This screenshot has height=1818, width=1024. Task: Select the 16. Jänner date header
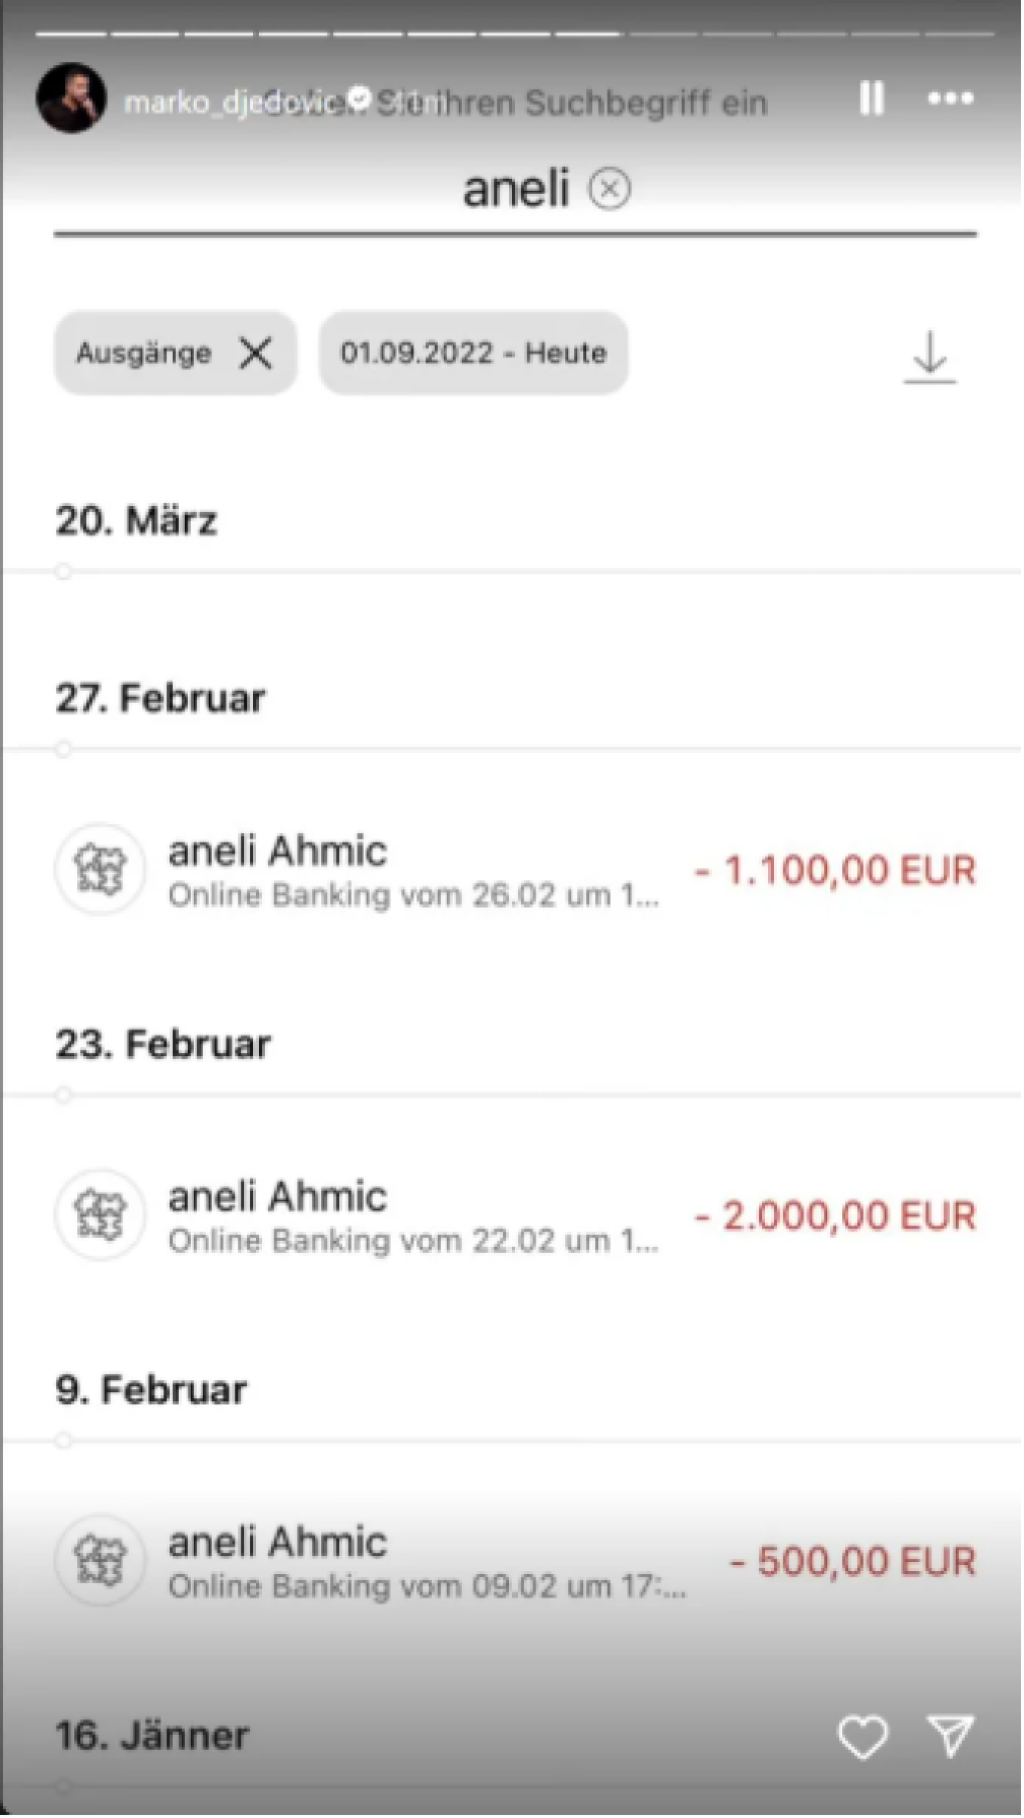(x=152, y=1736)
